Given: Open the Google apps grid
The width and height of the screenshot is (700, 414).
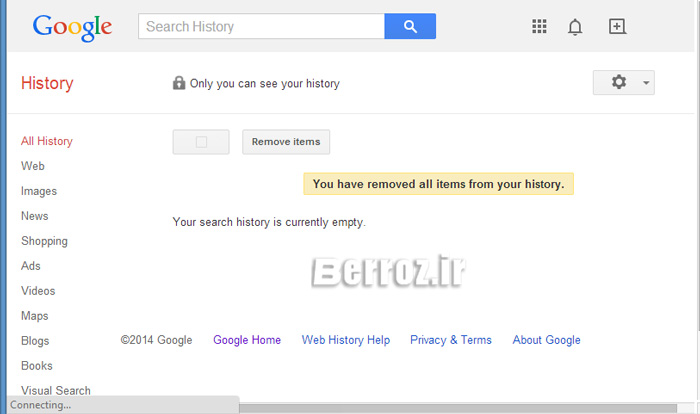Looking at the screenshot, I should [540, 27].
